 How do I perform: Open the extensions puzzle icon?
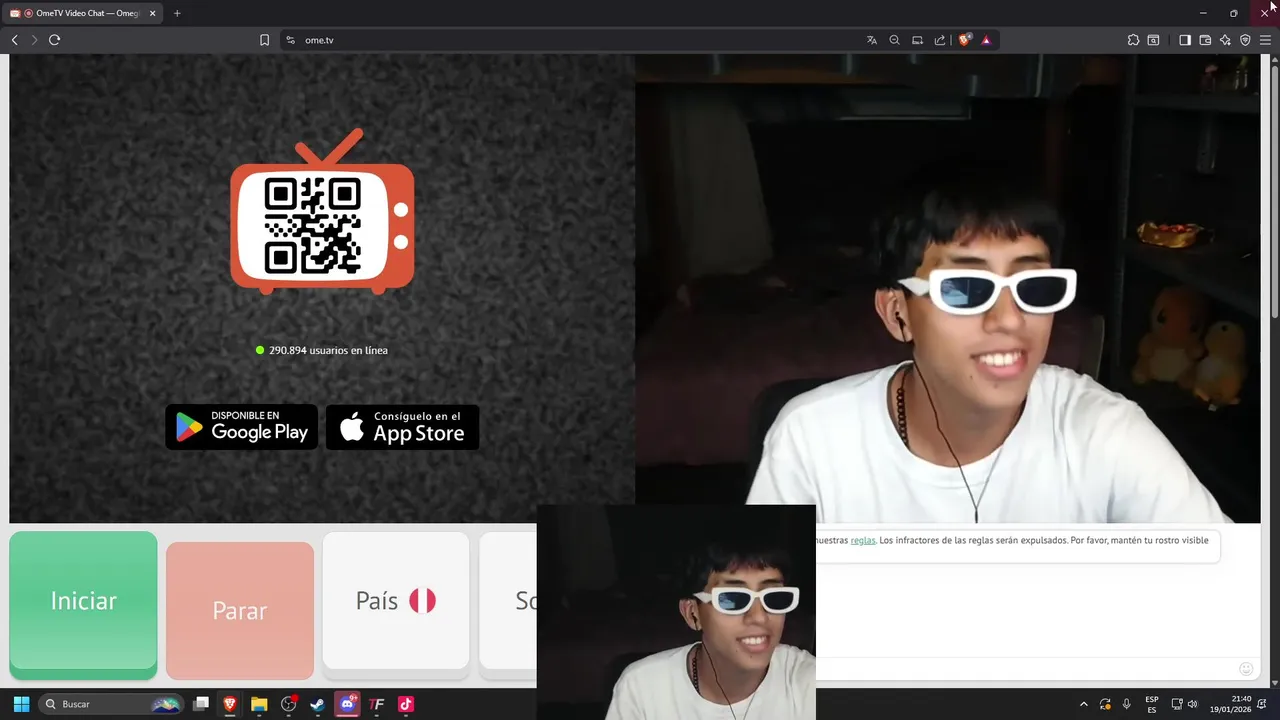1133,40
